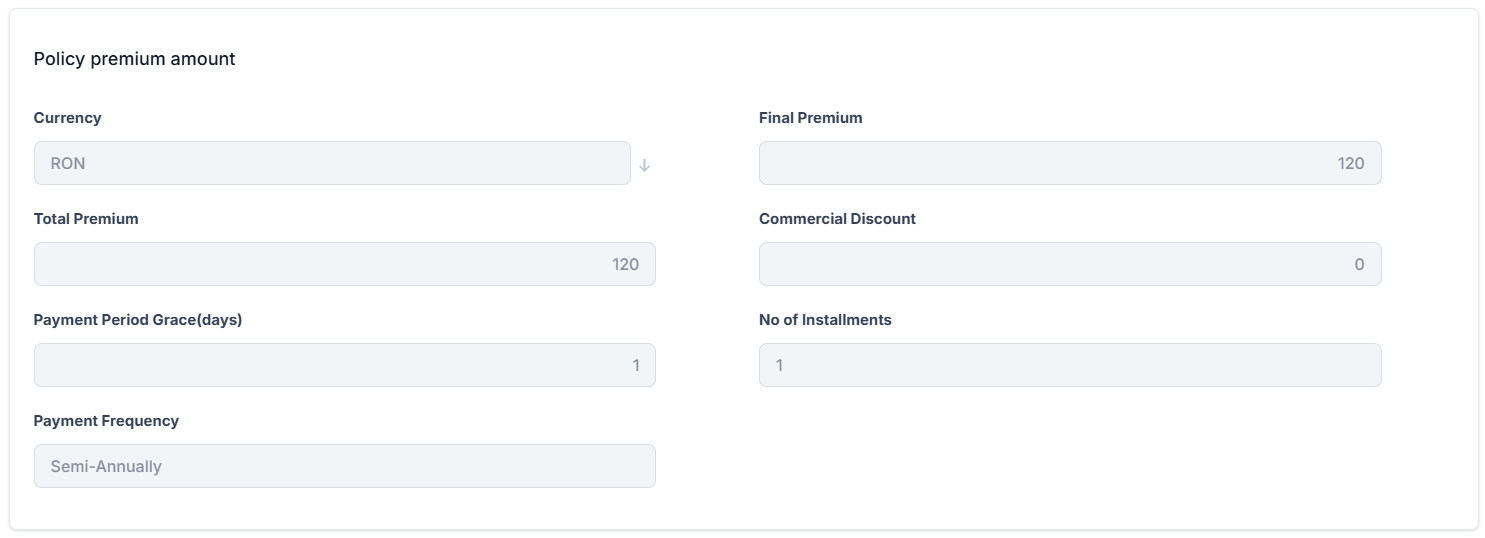Click the Commercial Discount label
The width and height of the screenshot is (1485, 538).
[837, 219]
